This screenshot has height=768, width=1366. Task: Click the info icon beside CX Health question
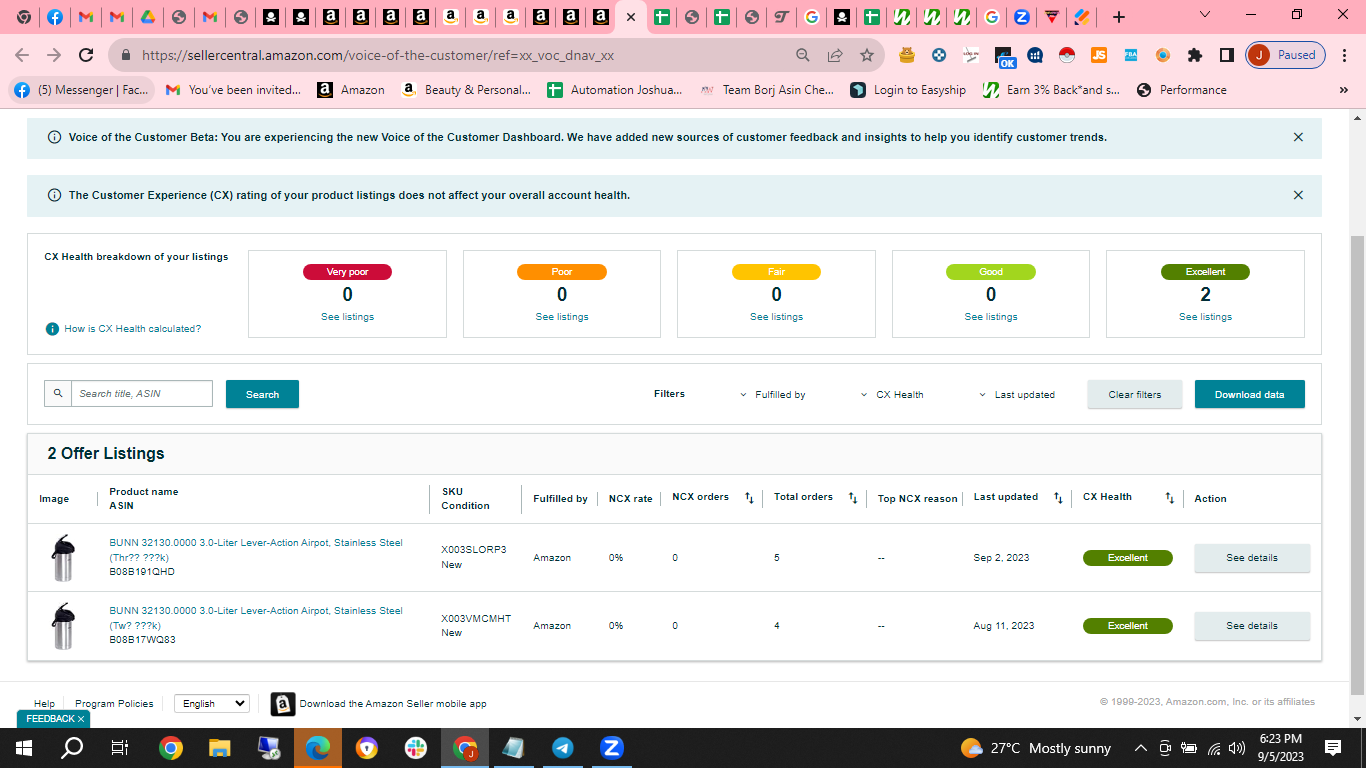(x=52, y=329)
